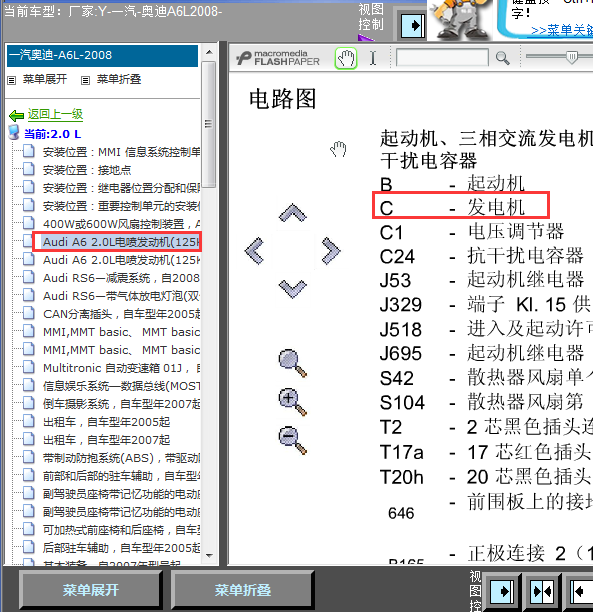Click the J695 - 起动机继电器 entry
593x612 pixels.
(481, 353)
